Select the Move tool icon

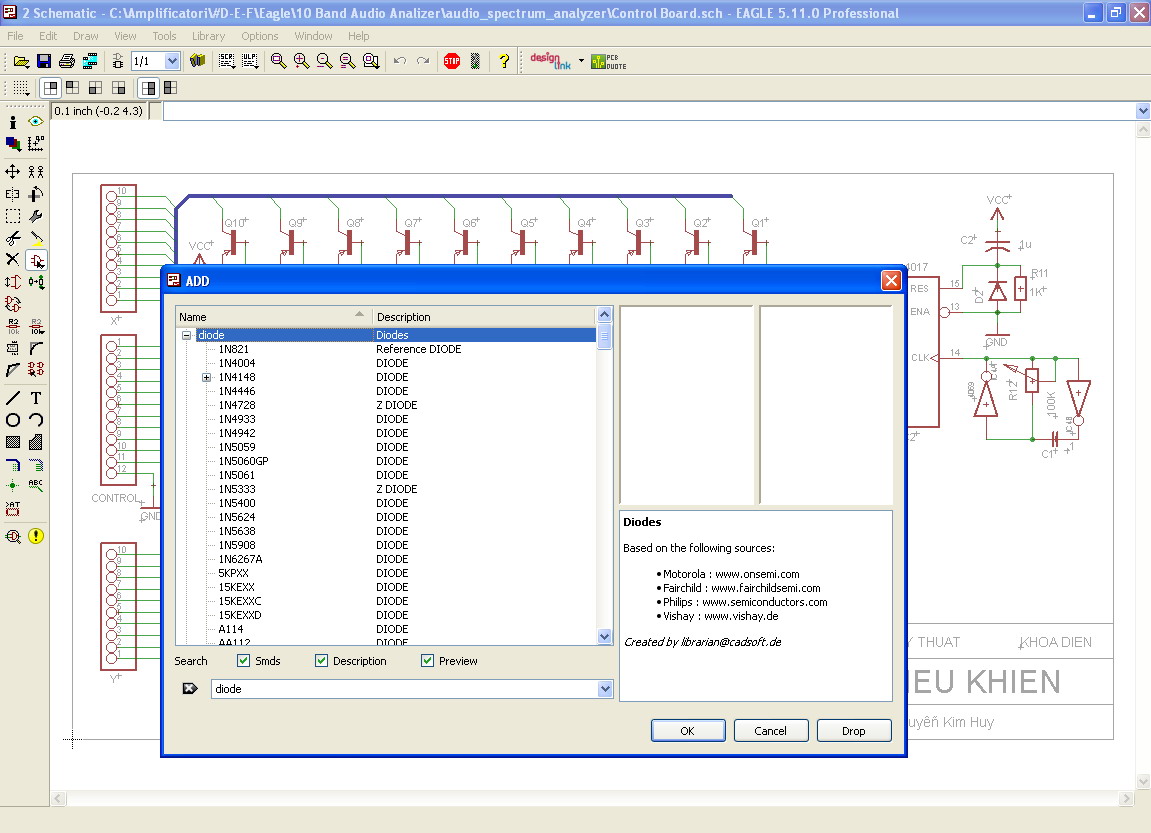click(13, 171)
